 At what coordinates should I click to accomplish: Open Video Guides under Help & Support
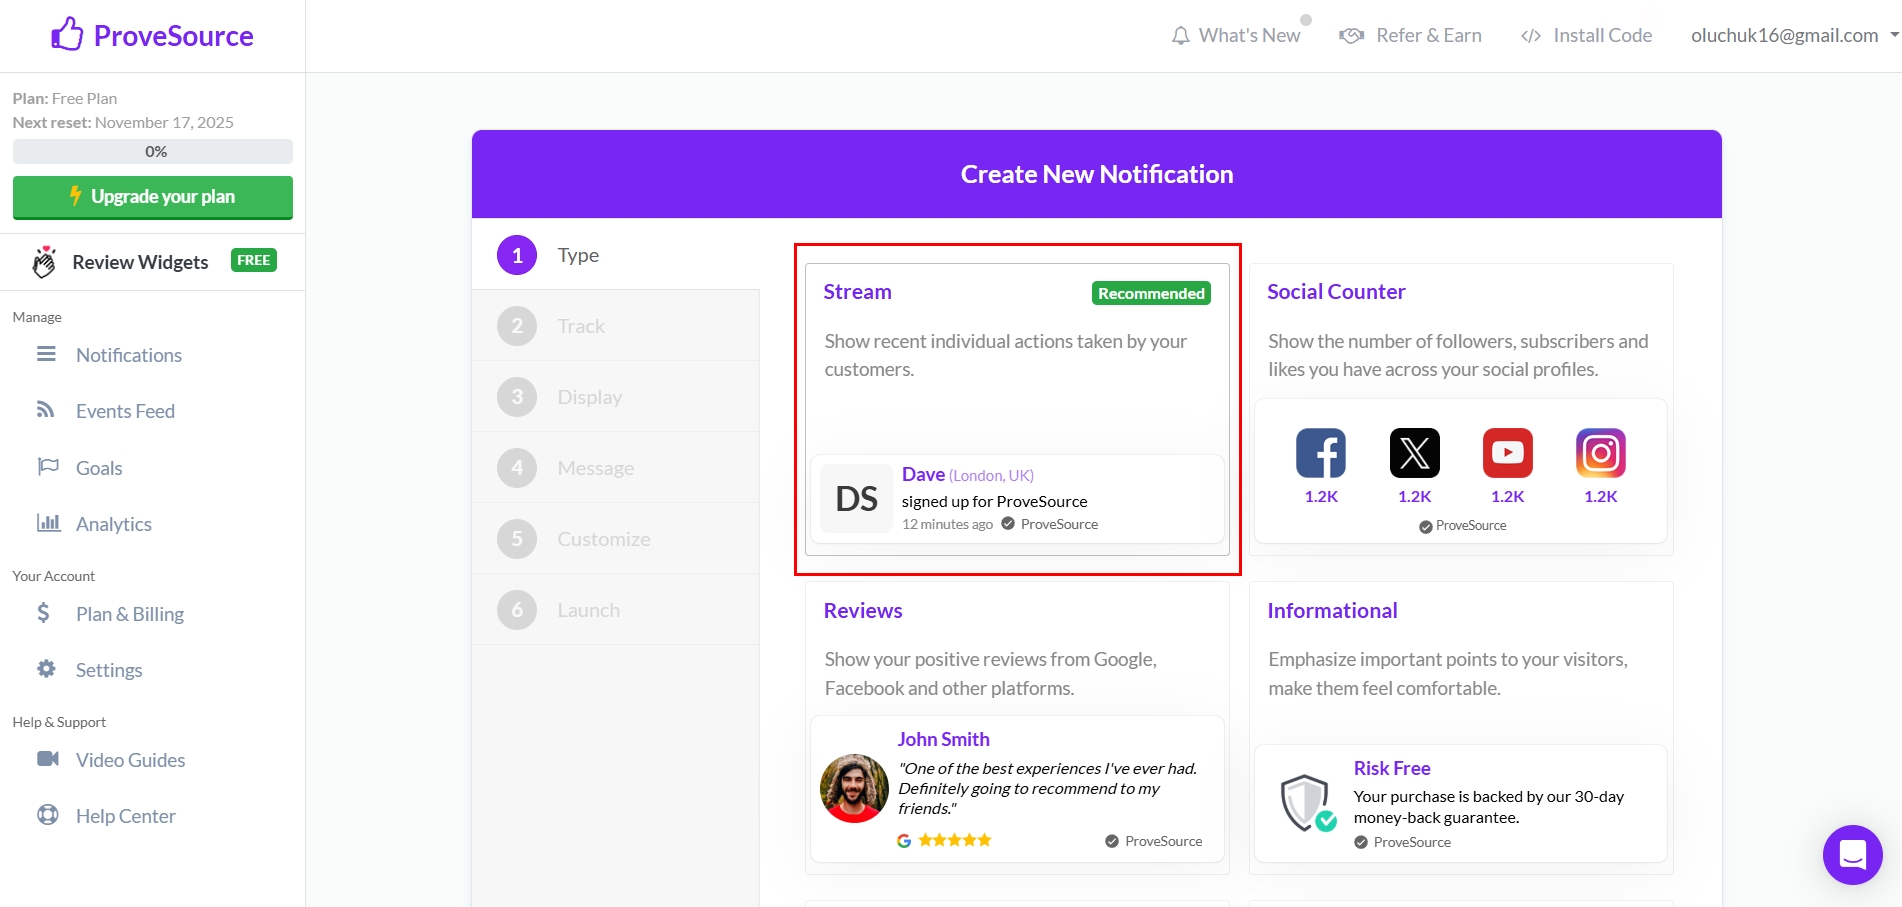130,759
